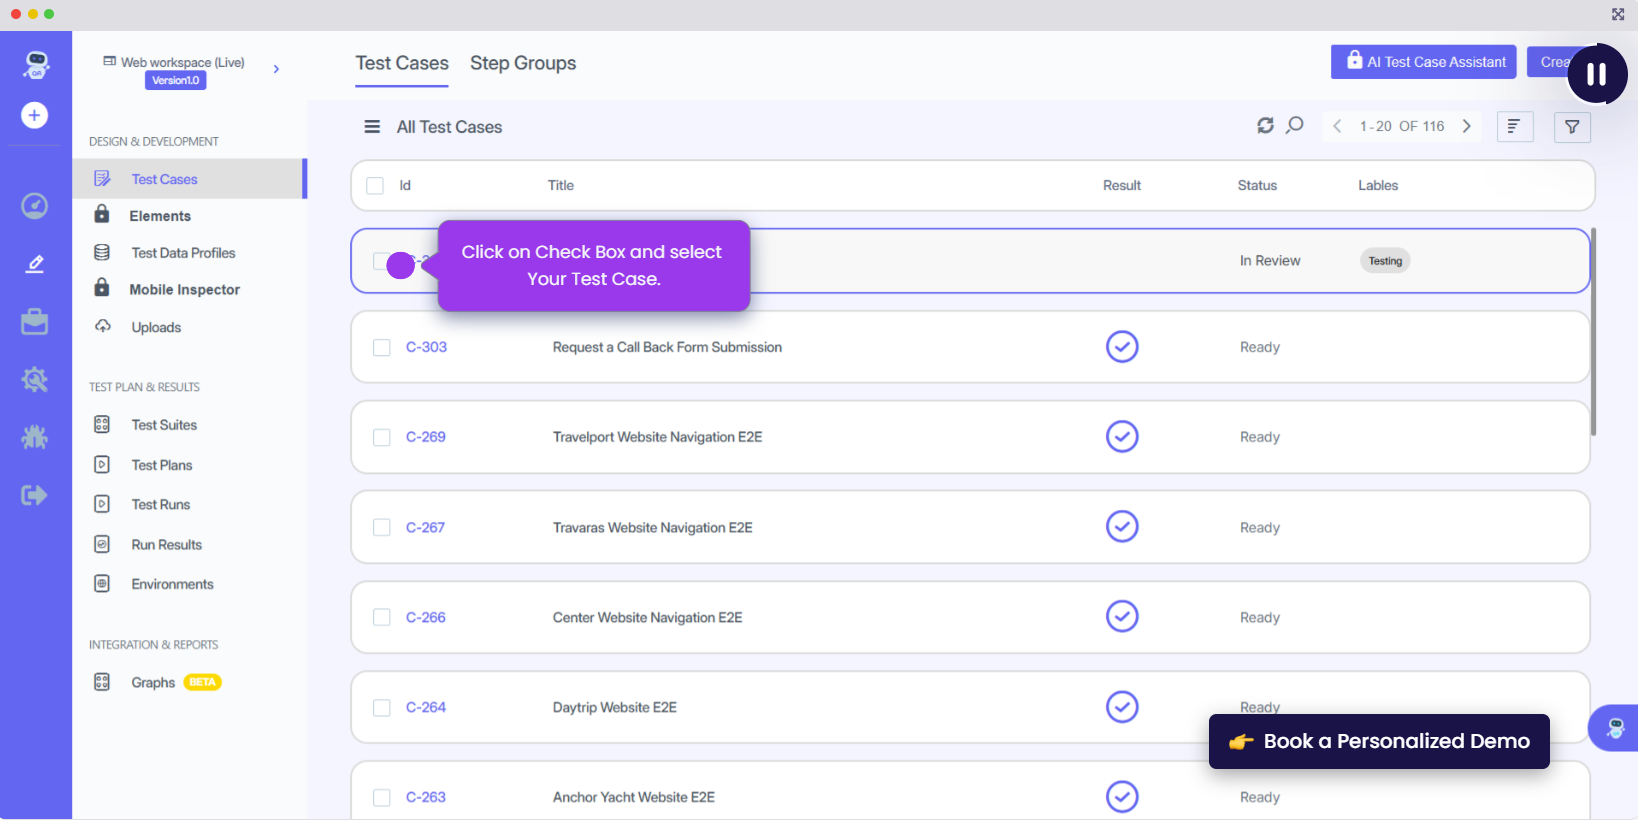Open the chatbot assistant icon at right

(x=1614, y=728)
